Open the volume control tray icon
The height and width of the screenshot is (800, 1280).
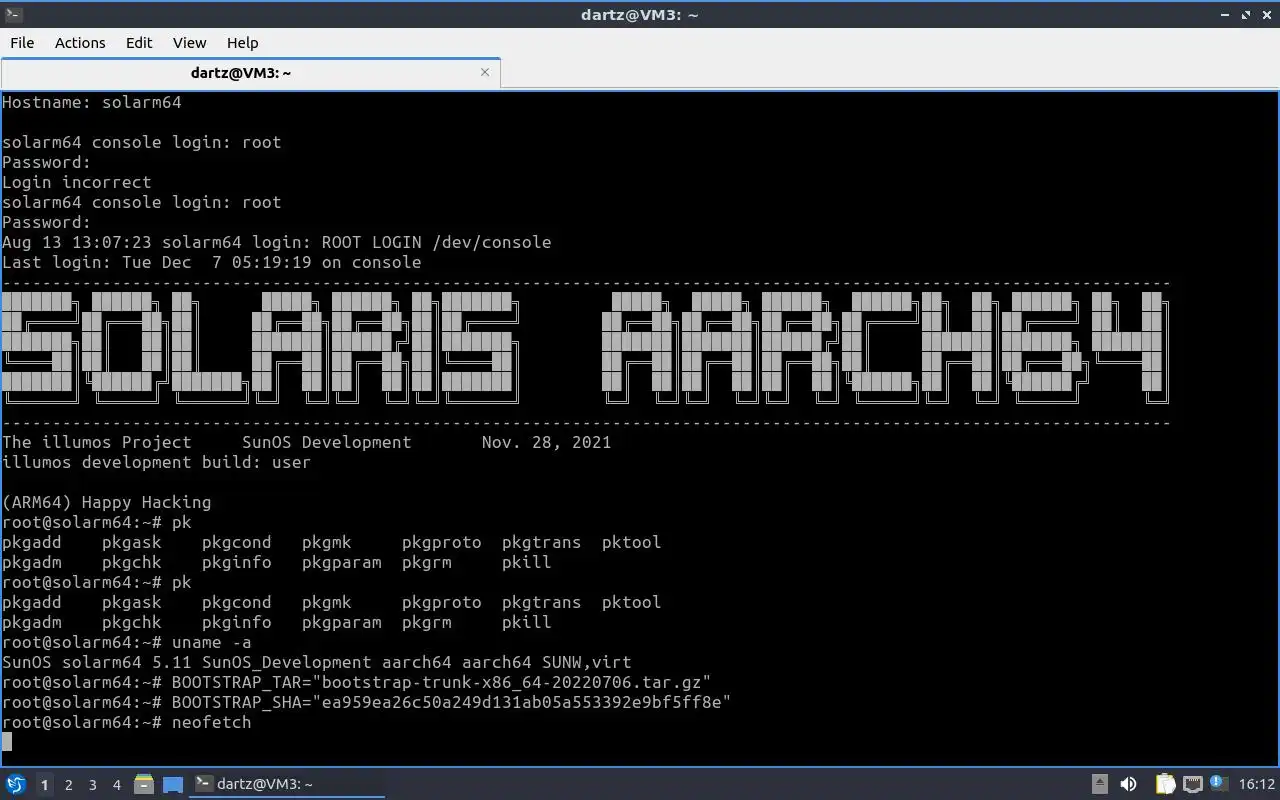point(1128,784)
